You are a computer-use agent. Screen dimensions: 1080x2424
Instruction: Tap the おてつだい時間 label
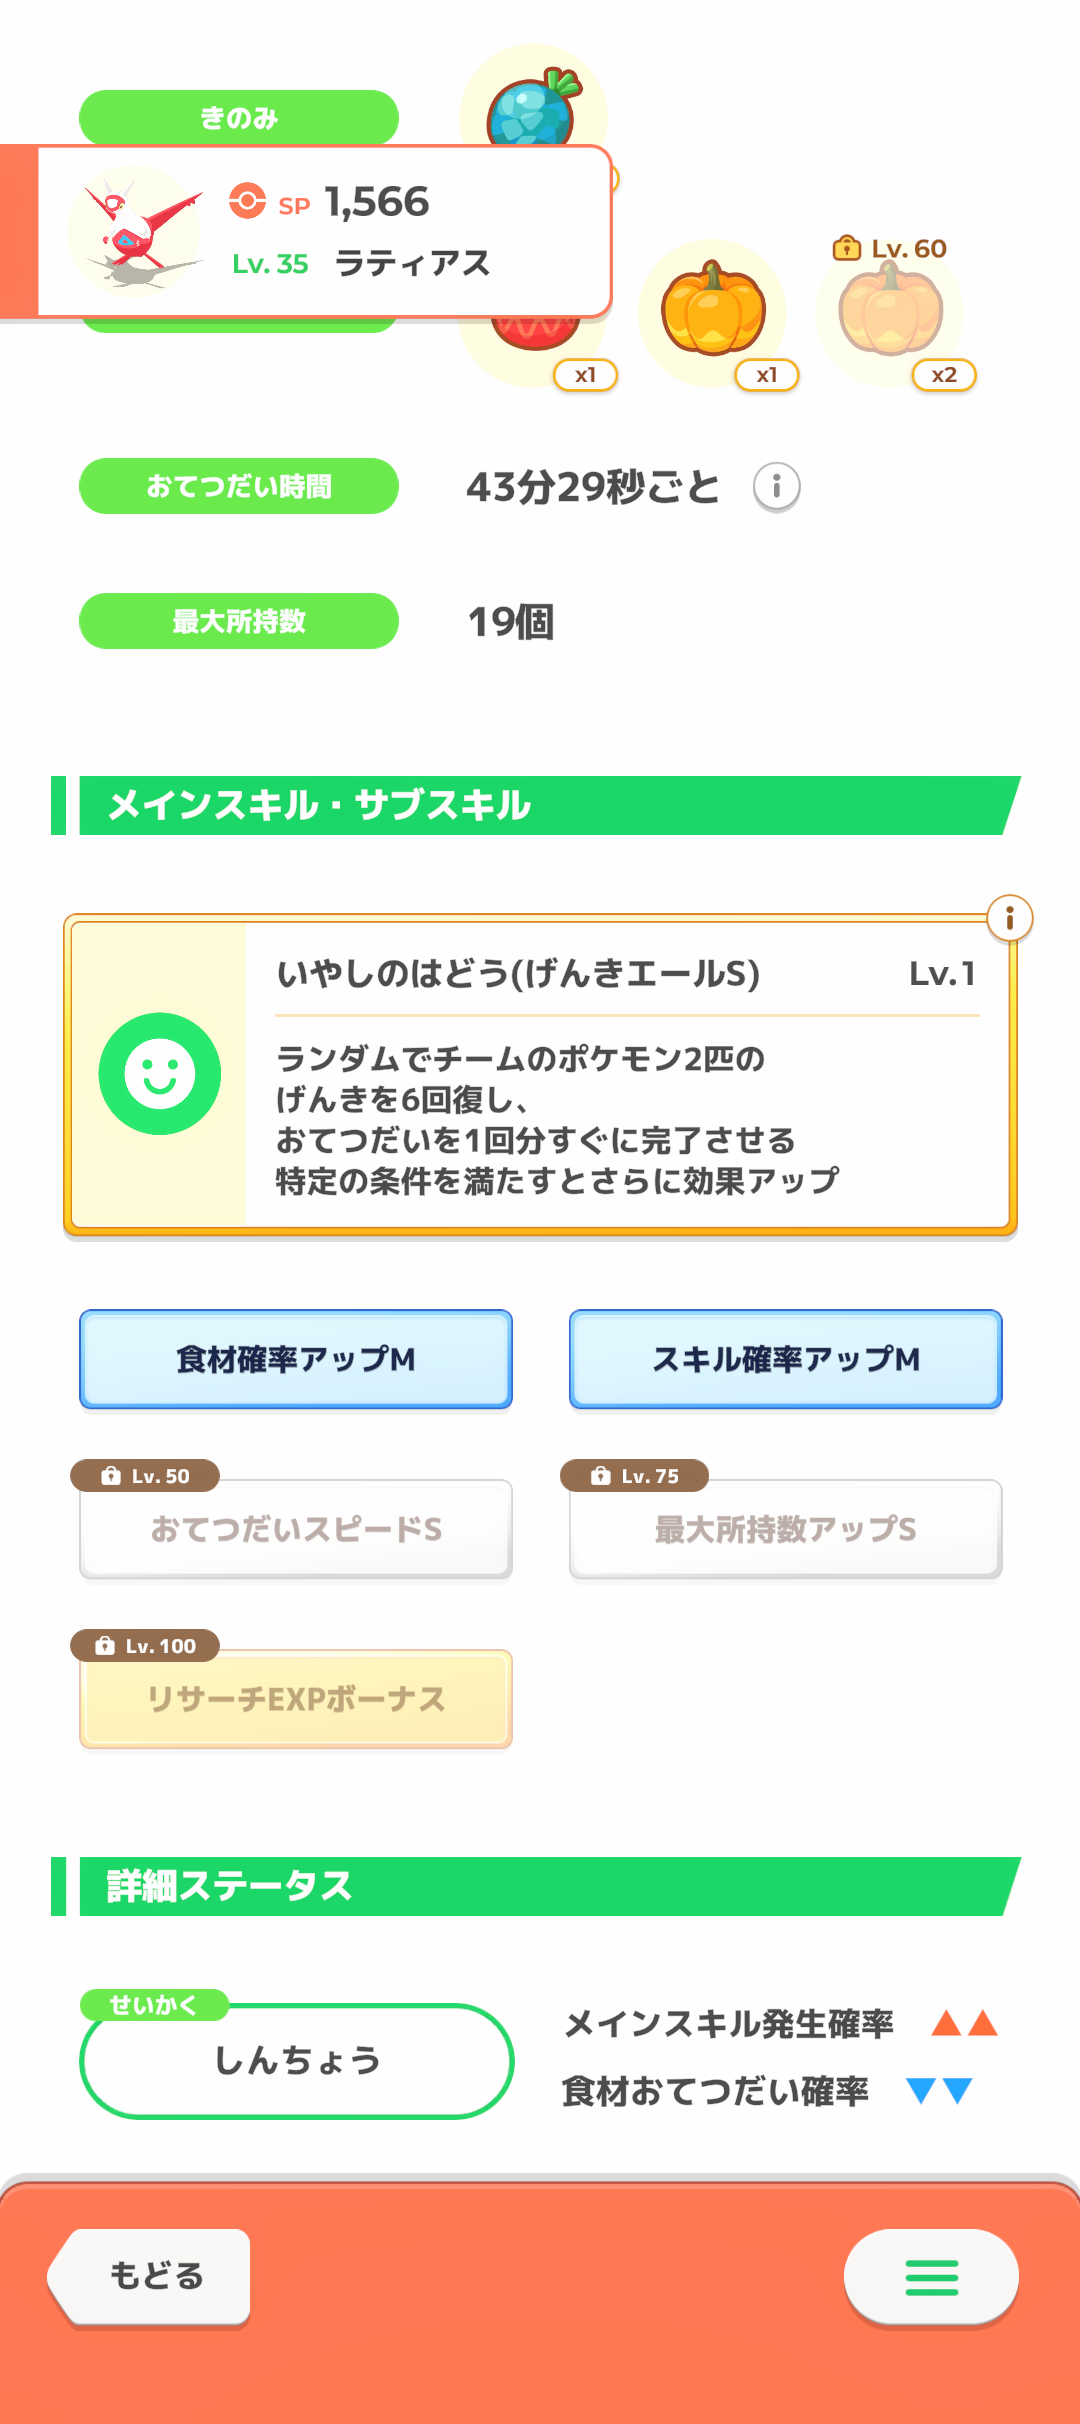[x=239, y=486]
